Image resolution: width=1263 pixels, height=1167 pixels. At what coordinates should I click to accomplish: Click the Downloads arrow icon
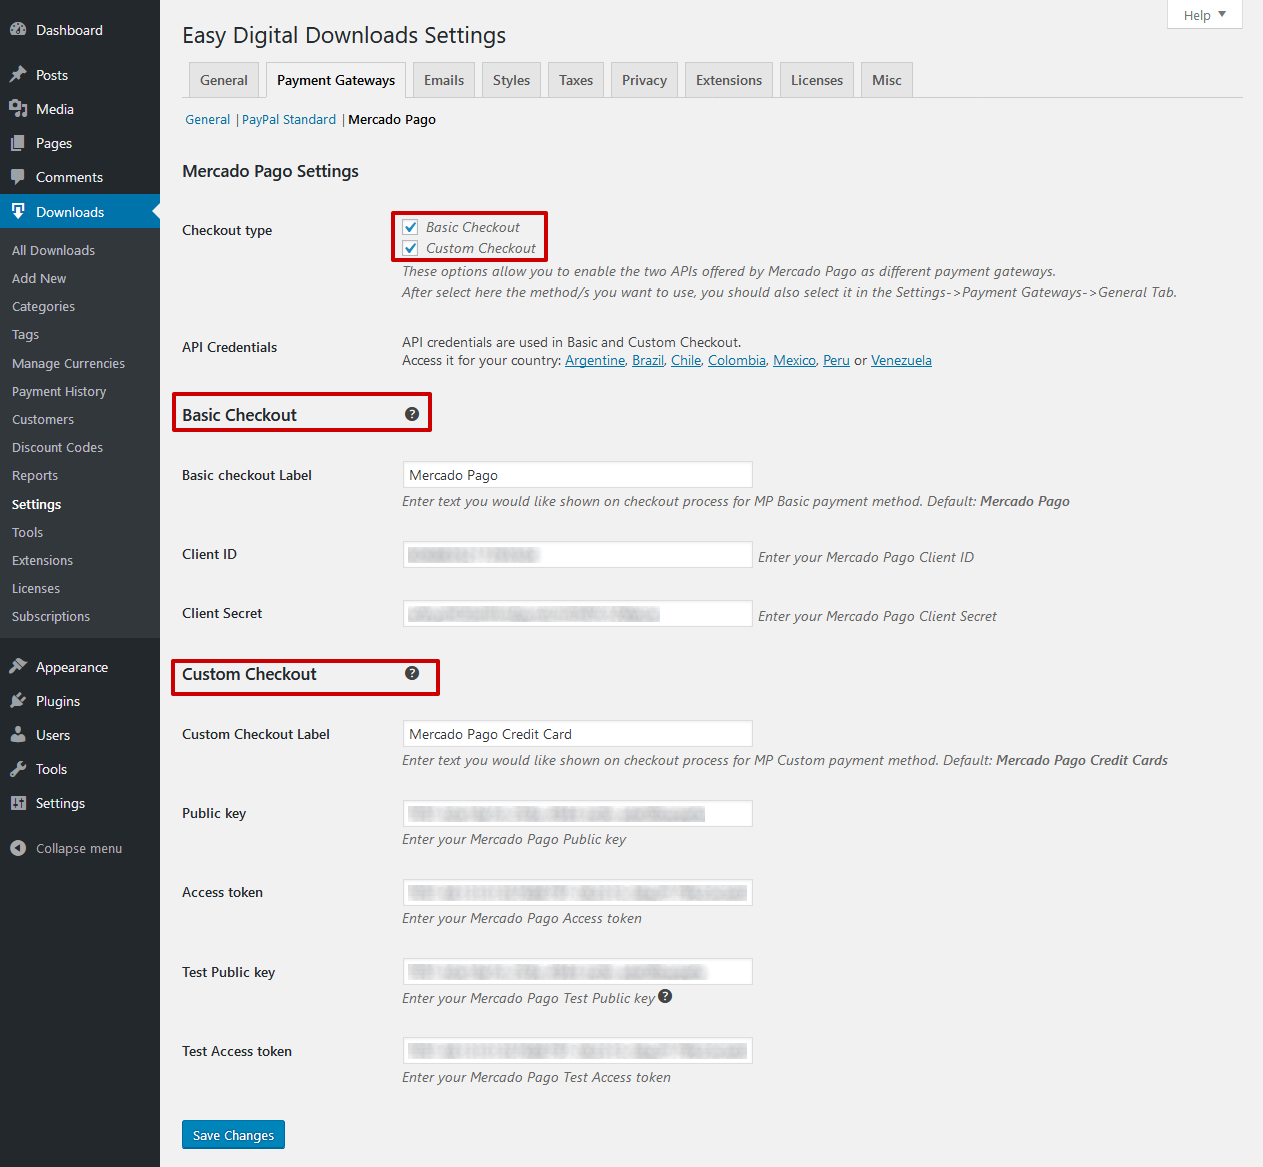click(18, 211)
